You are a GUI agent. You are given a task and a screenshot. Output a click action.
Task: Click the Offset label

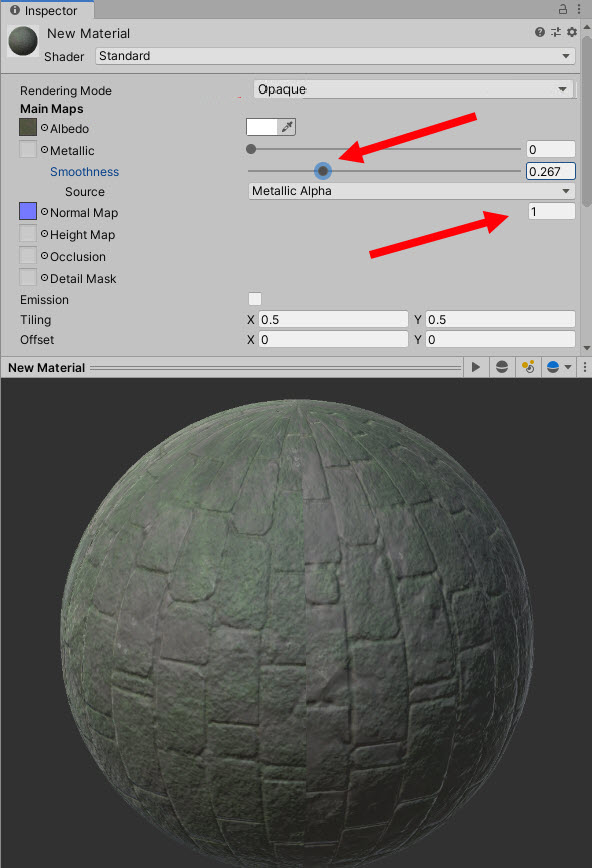[37, 339]
